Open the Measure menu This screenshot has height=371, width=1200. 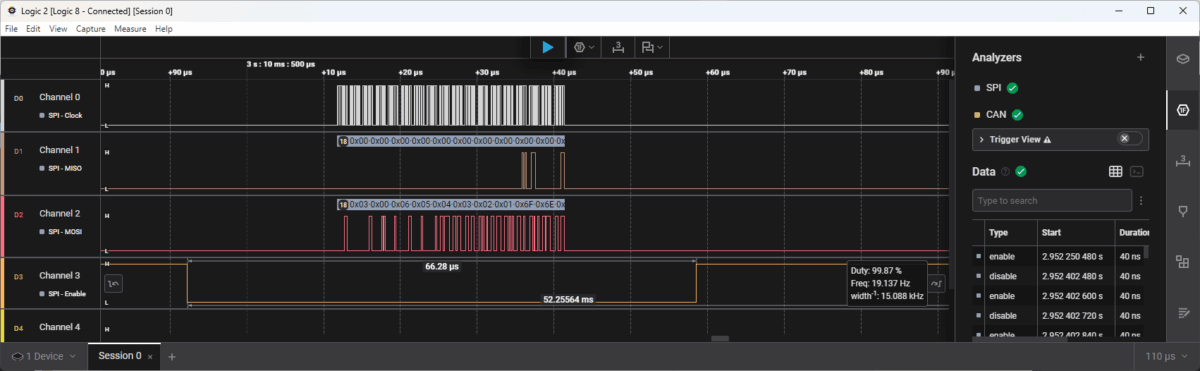coord(130,29)
